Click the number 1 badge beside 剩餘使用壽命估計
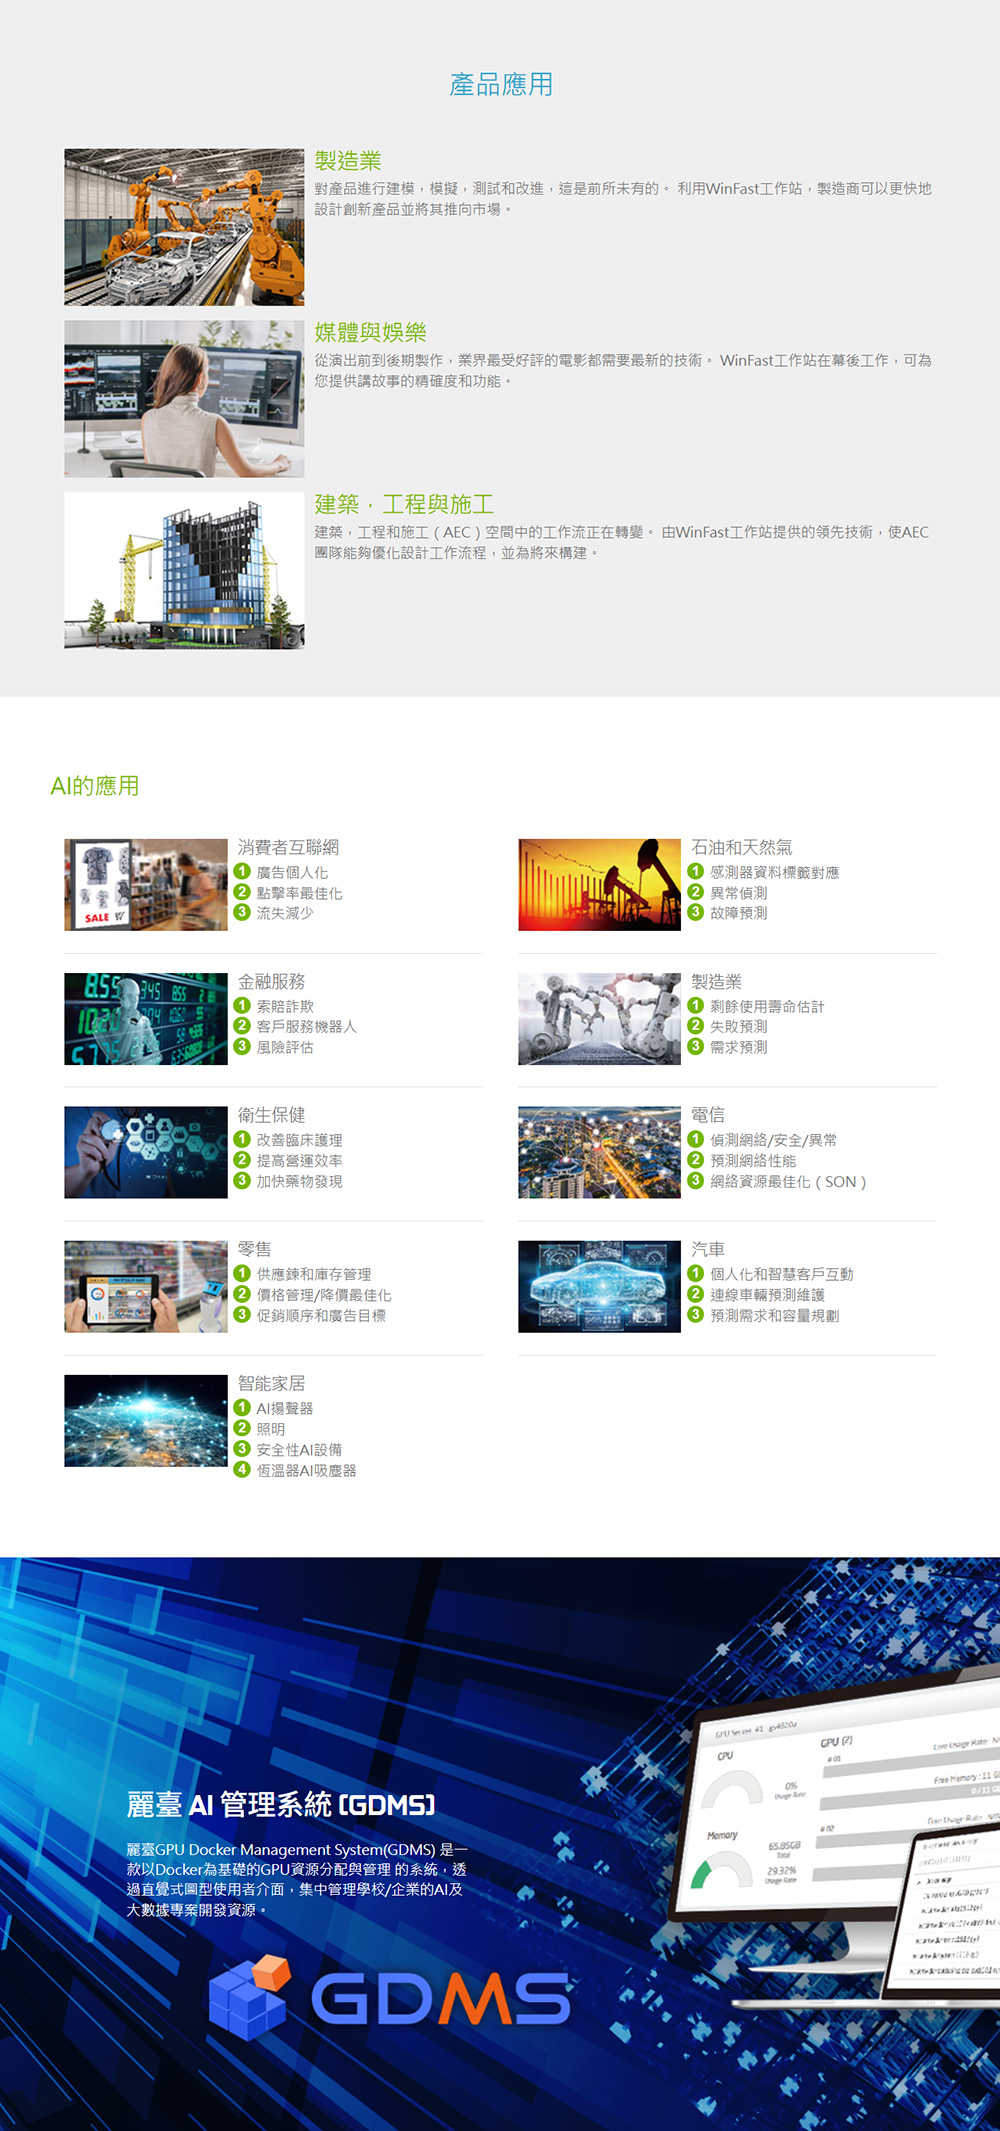This screenshot has height=2131, width=1000. pos(696,1006)
